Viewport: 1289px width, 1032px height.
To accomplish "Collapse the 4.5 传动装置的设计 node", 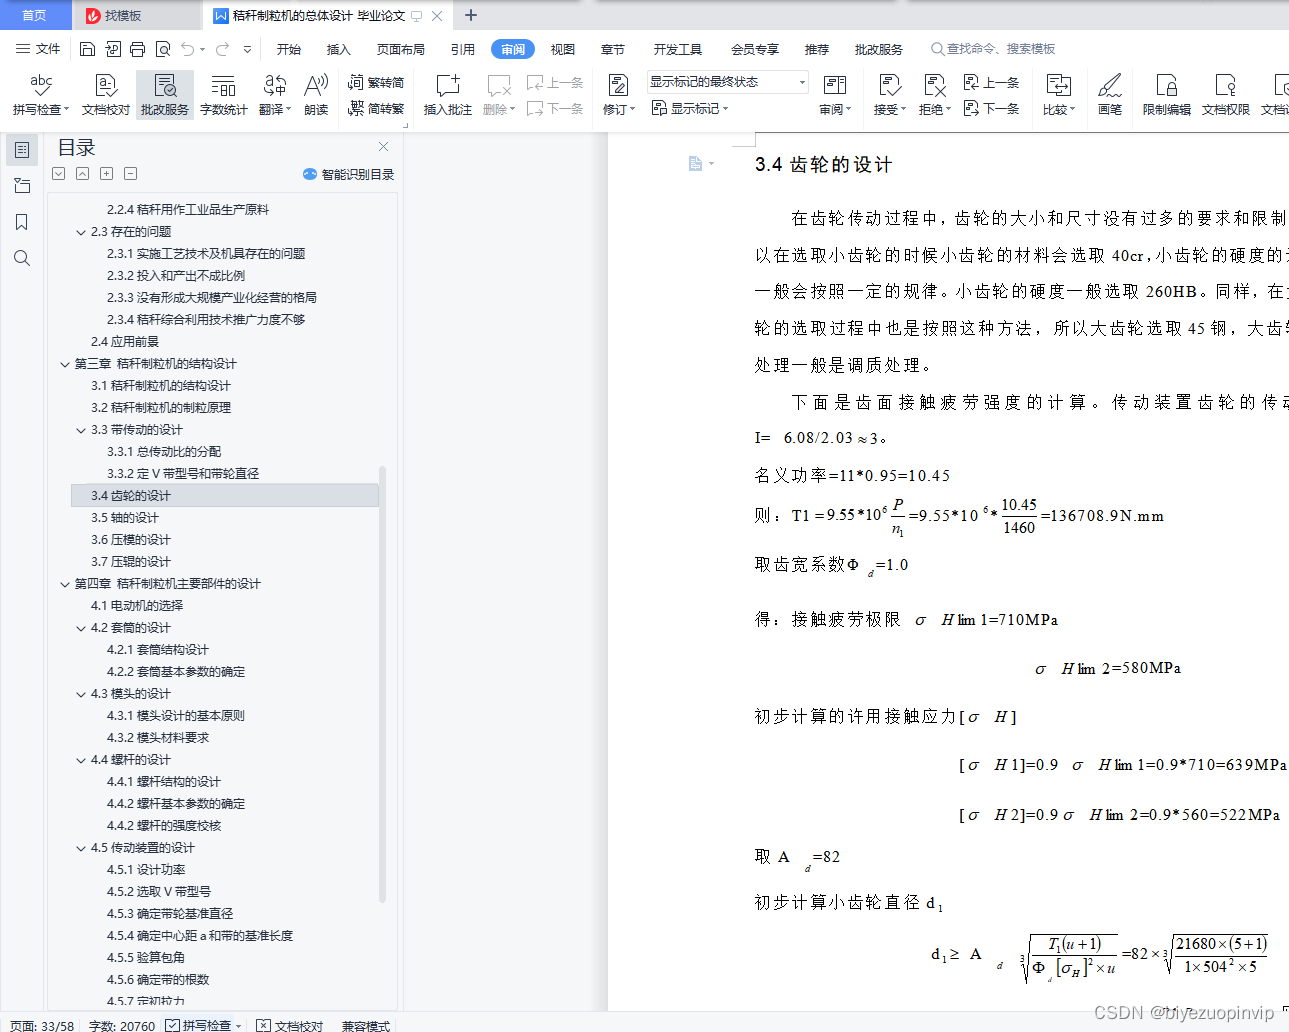I will [x=81, y=848].
